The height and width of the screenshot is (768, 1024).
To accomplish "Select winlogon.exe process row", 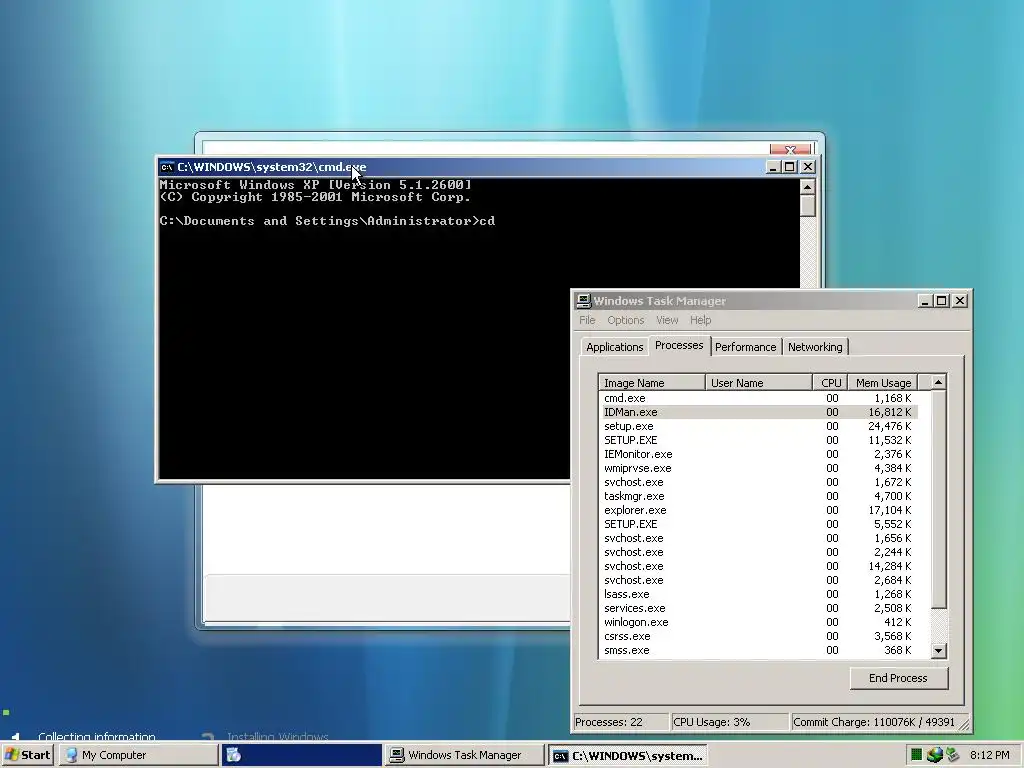I will pyautogui.click(x=758, y=623).
